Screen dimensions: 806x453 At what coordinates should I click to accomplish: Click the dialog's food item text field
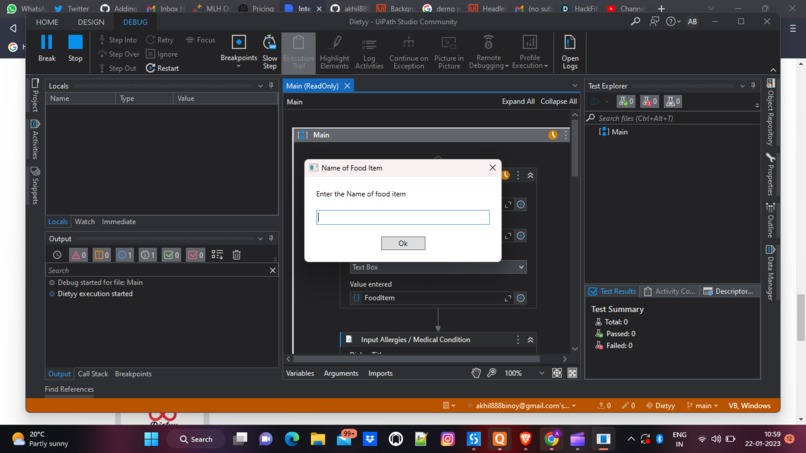[x=402, y=217]
